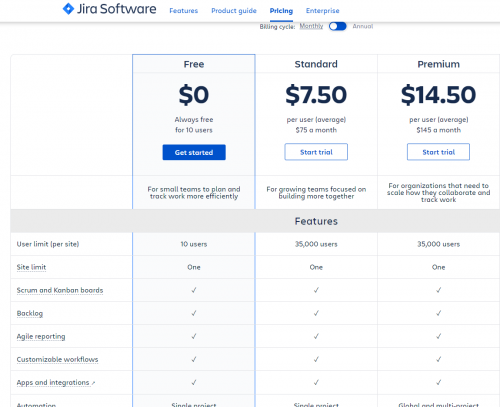Select the Pricing nav tab
Screen dimensions: 500x407
coord(281,11)
